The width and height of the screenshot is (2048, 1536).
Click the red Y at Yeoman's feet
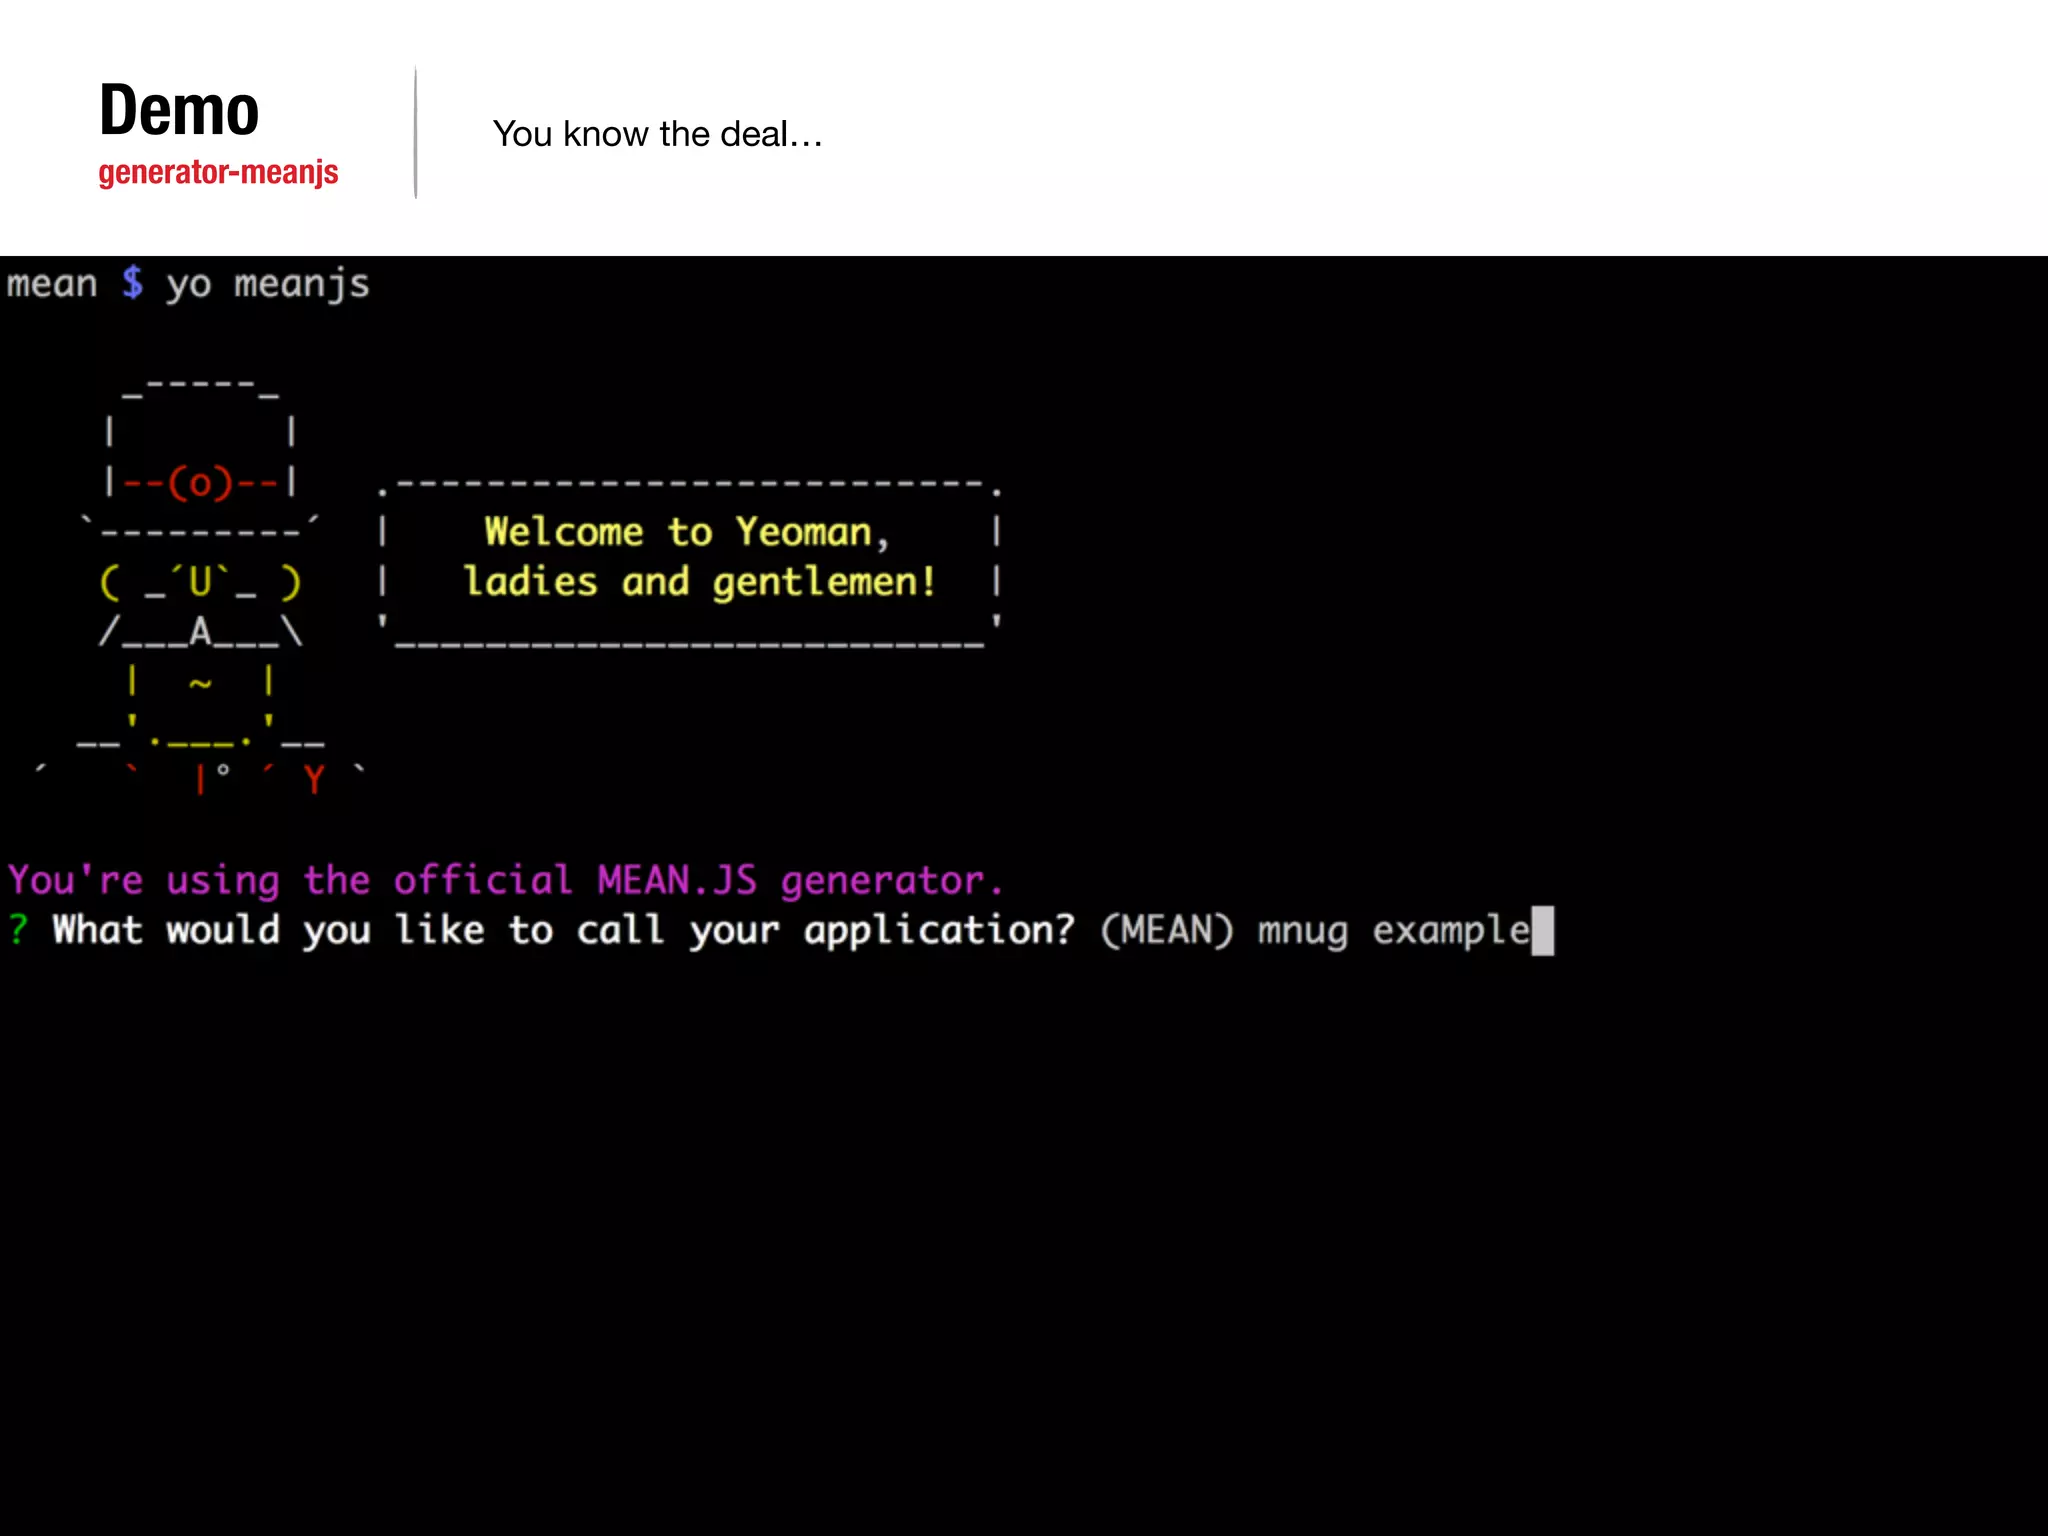pos(314,779)
